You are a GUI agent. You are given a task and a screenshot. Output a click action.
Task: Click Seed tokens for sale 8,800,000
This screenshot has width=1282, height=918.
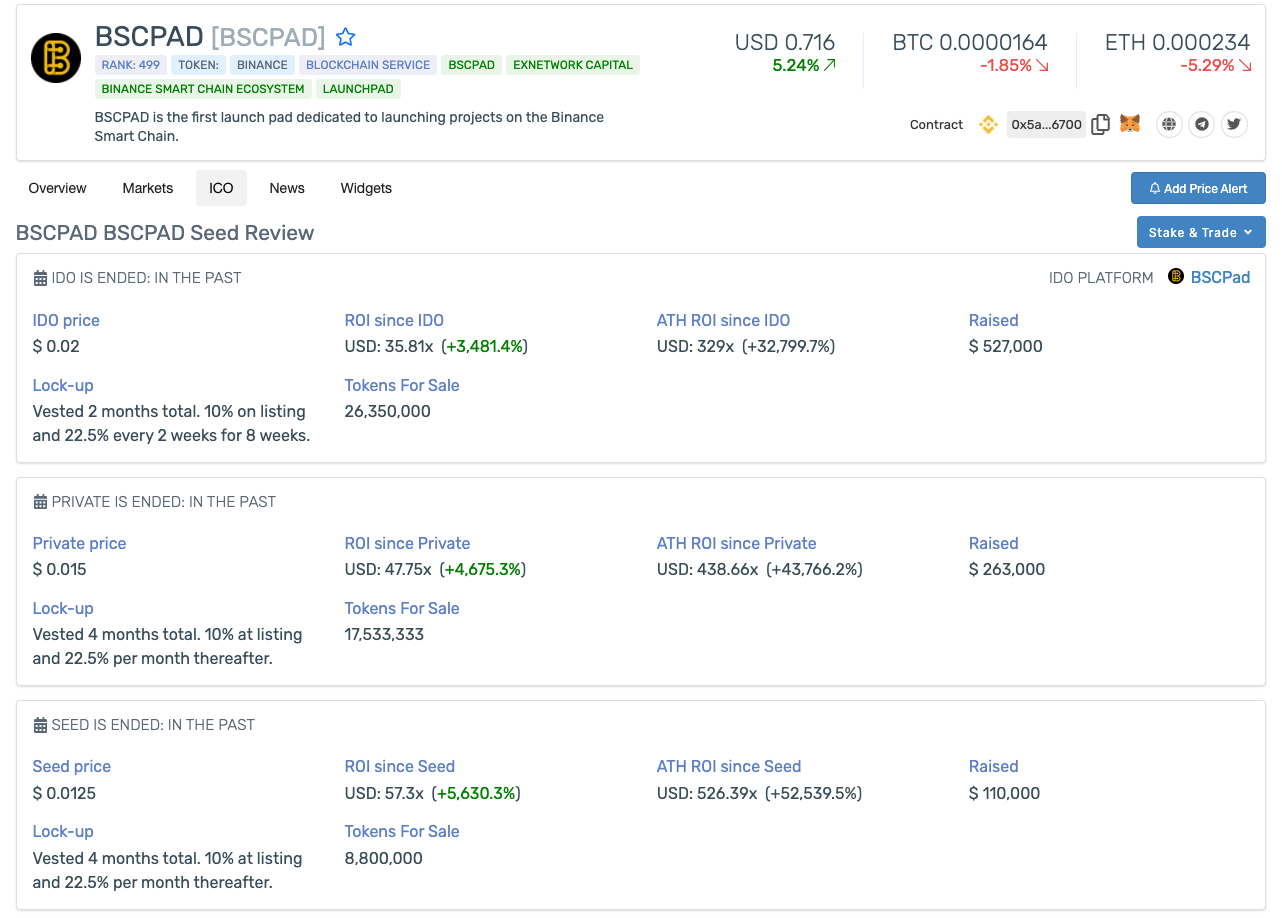[384, 858]
